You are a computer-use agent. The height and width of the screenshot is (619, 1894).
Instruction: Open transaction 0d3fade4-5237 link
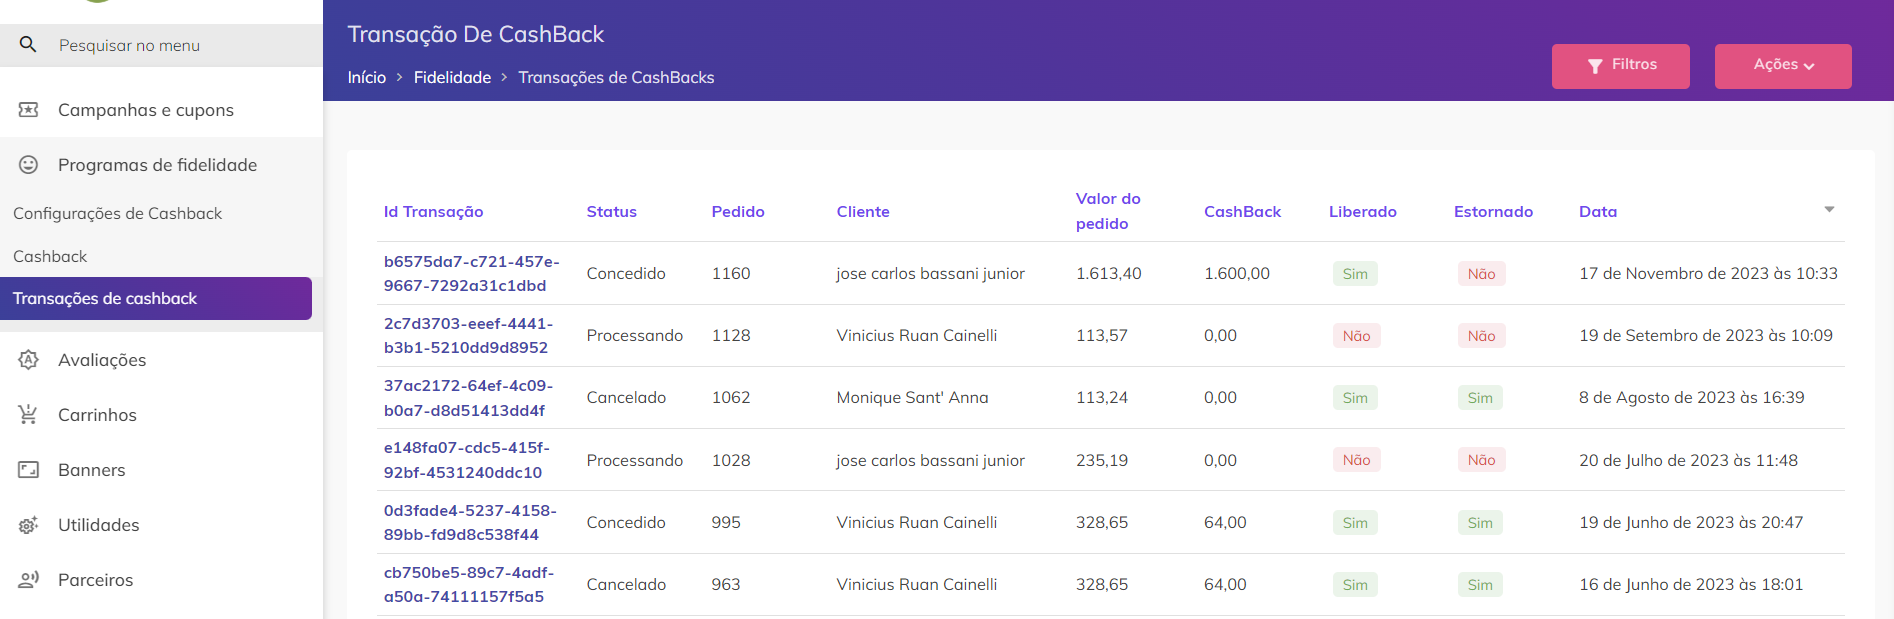pos(470,522)
